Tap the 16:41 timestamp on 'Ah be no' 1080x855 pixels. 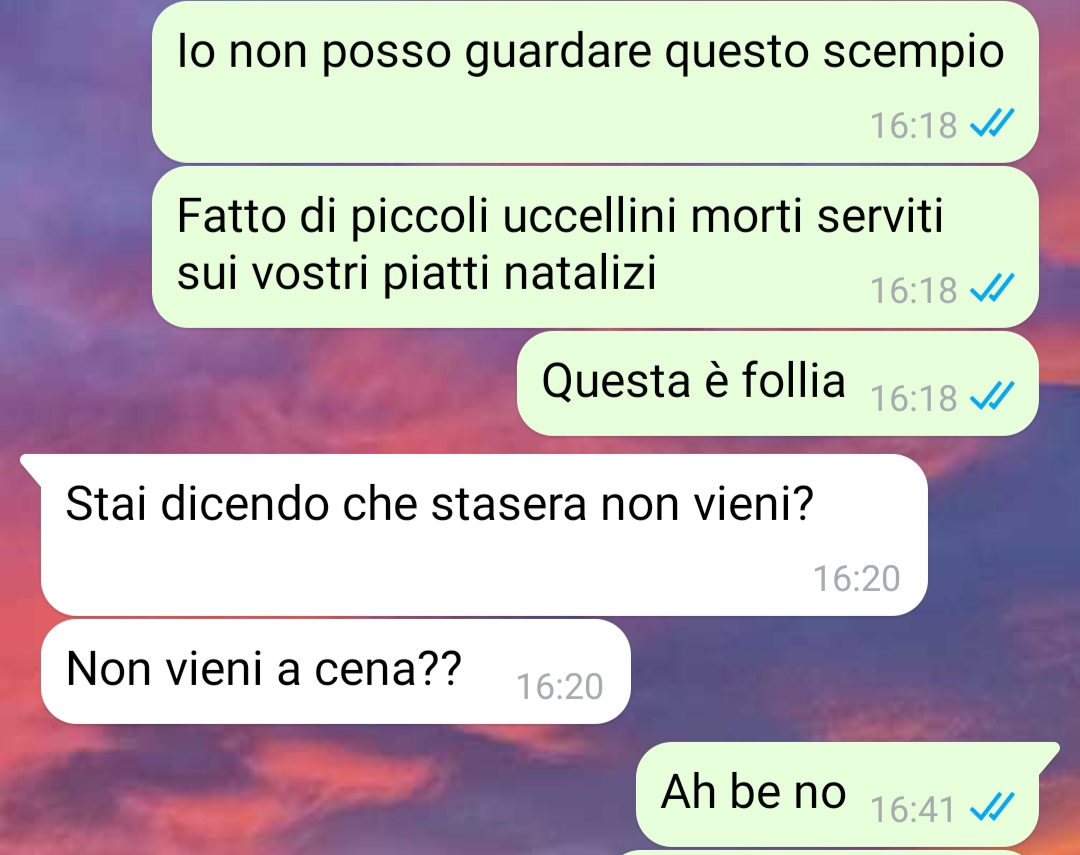913,809
